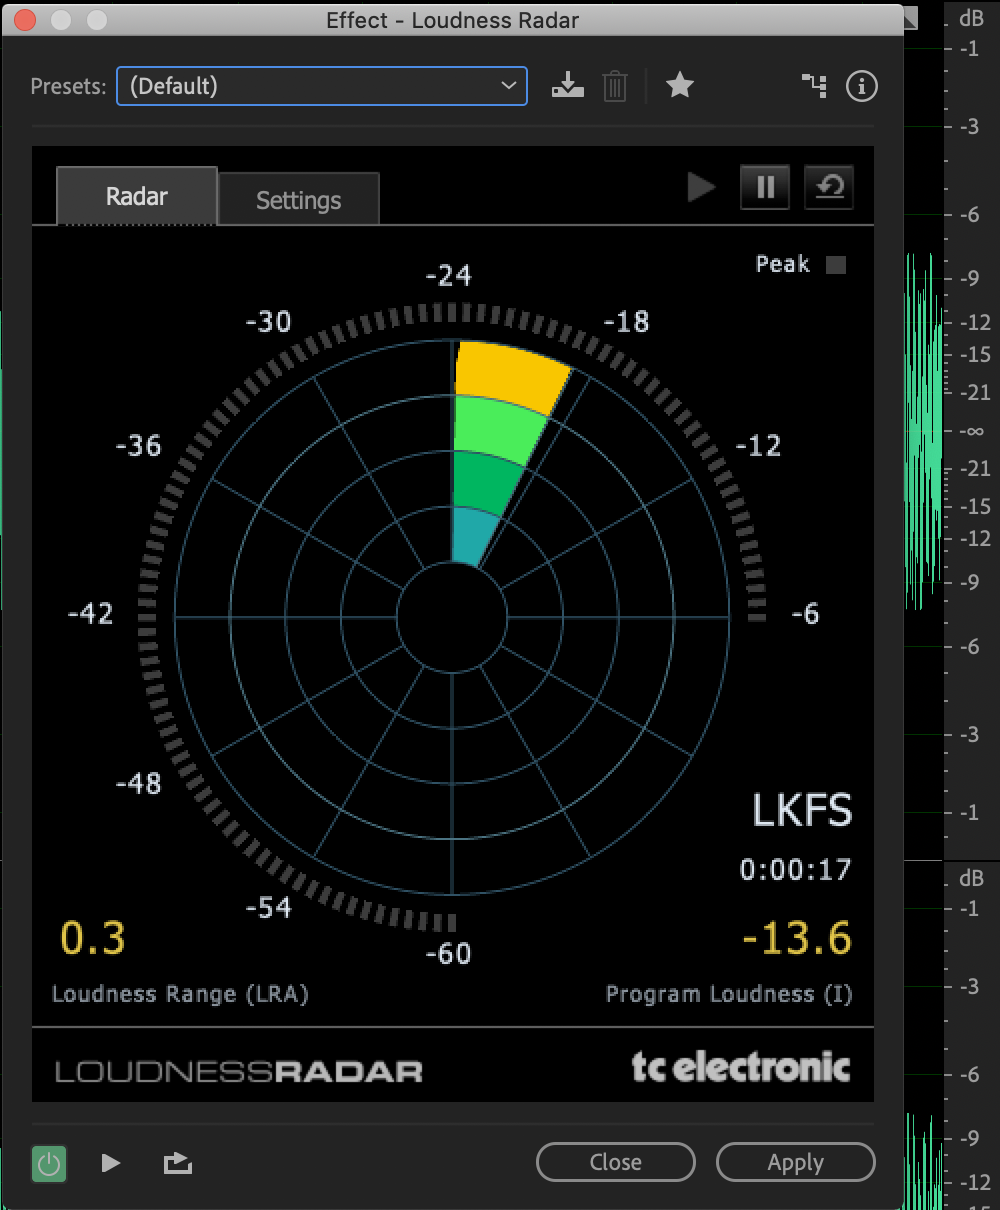Image resolution: width=1000 pixels, height=1210 pixels.
Task: Click the Loudness Range (LRA) label
Action: (x=180, y=994)
